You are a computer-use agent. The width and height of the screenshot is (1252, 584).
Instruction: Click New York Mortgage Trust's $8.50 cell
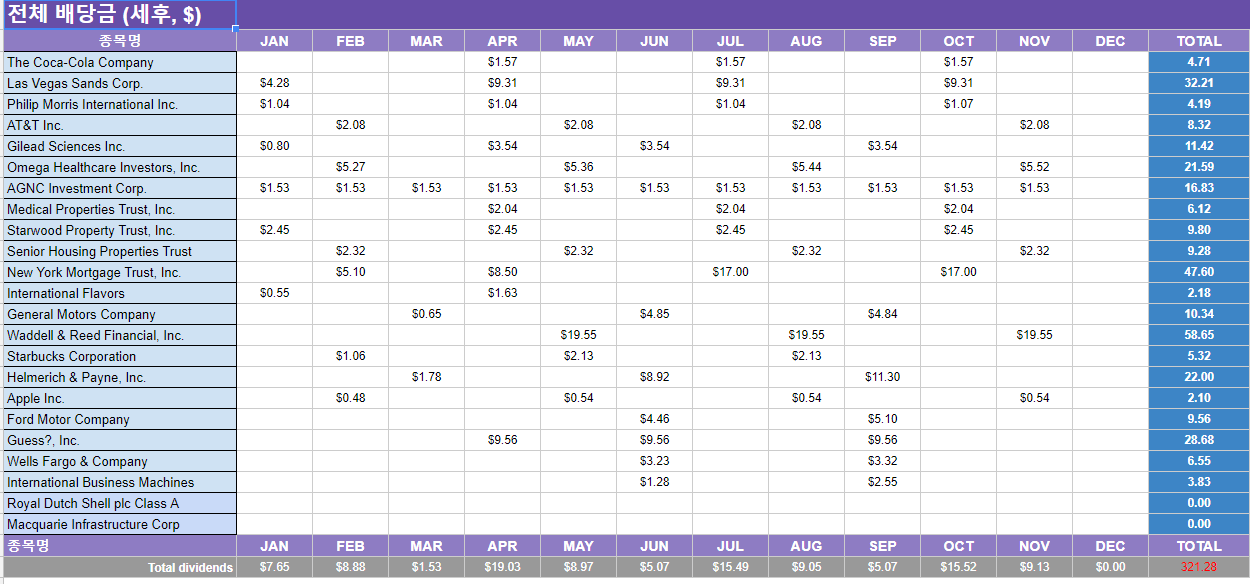point(502,272)
